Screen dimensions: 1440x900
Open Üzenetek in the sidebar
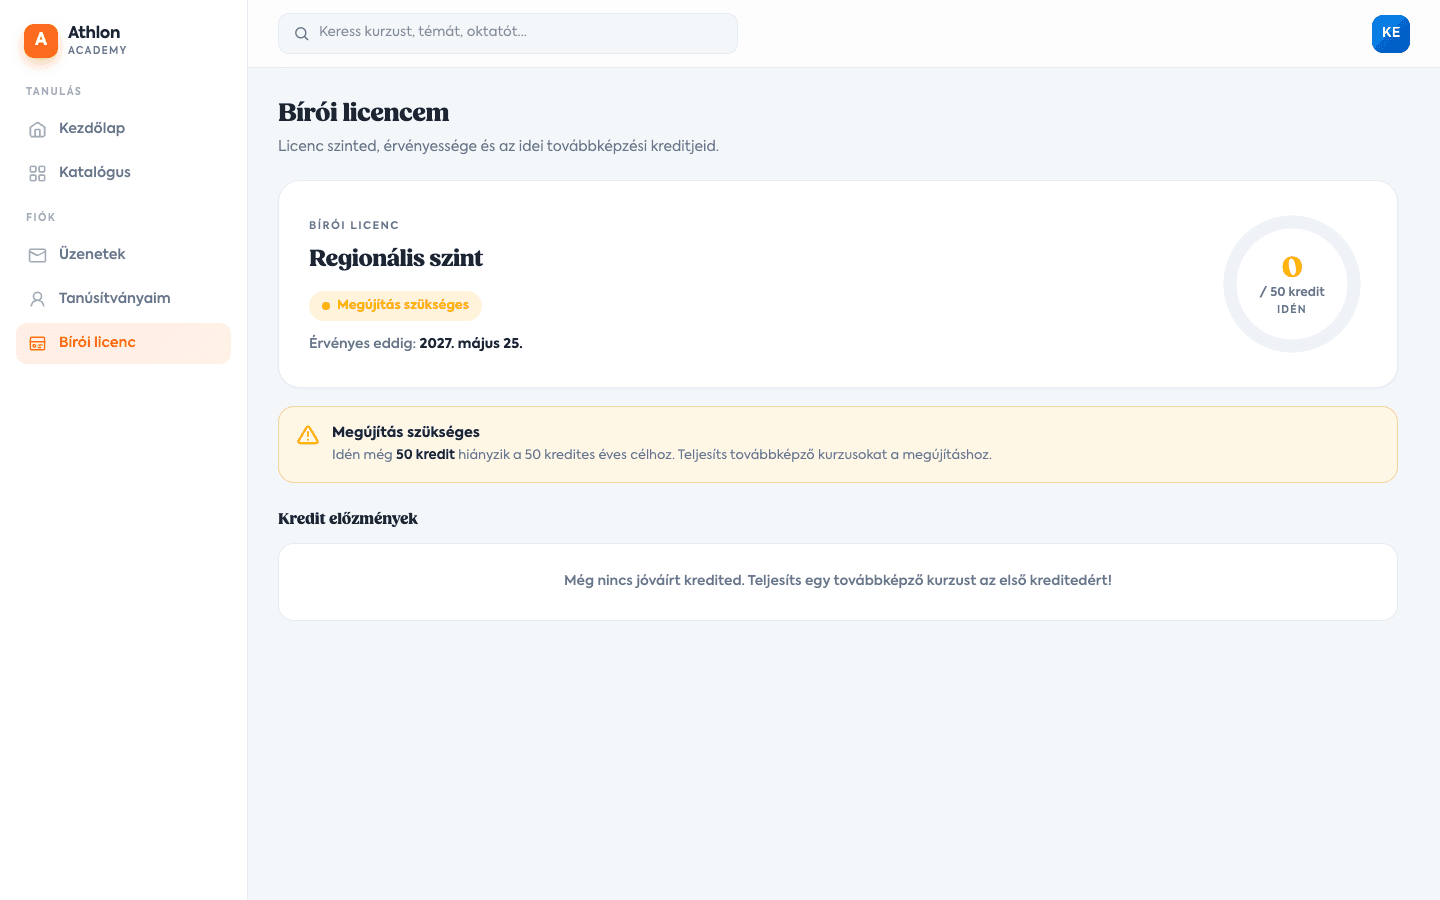[x=123, y=255]
